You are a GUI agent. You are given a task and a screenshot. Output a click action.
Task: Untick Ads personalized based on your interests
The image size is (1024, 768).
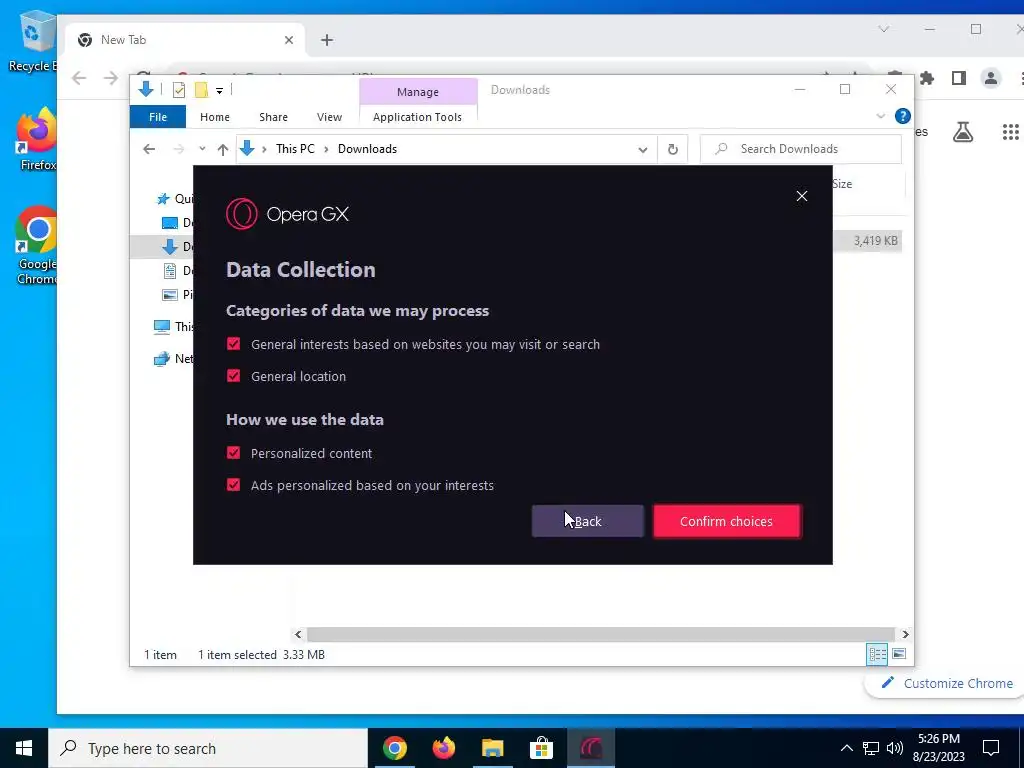coord(233,485)
